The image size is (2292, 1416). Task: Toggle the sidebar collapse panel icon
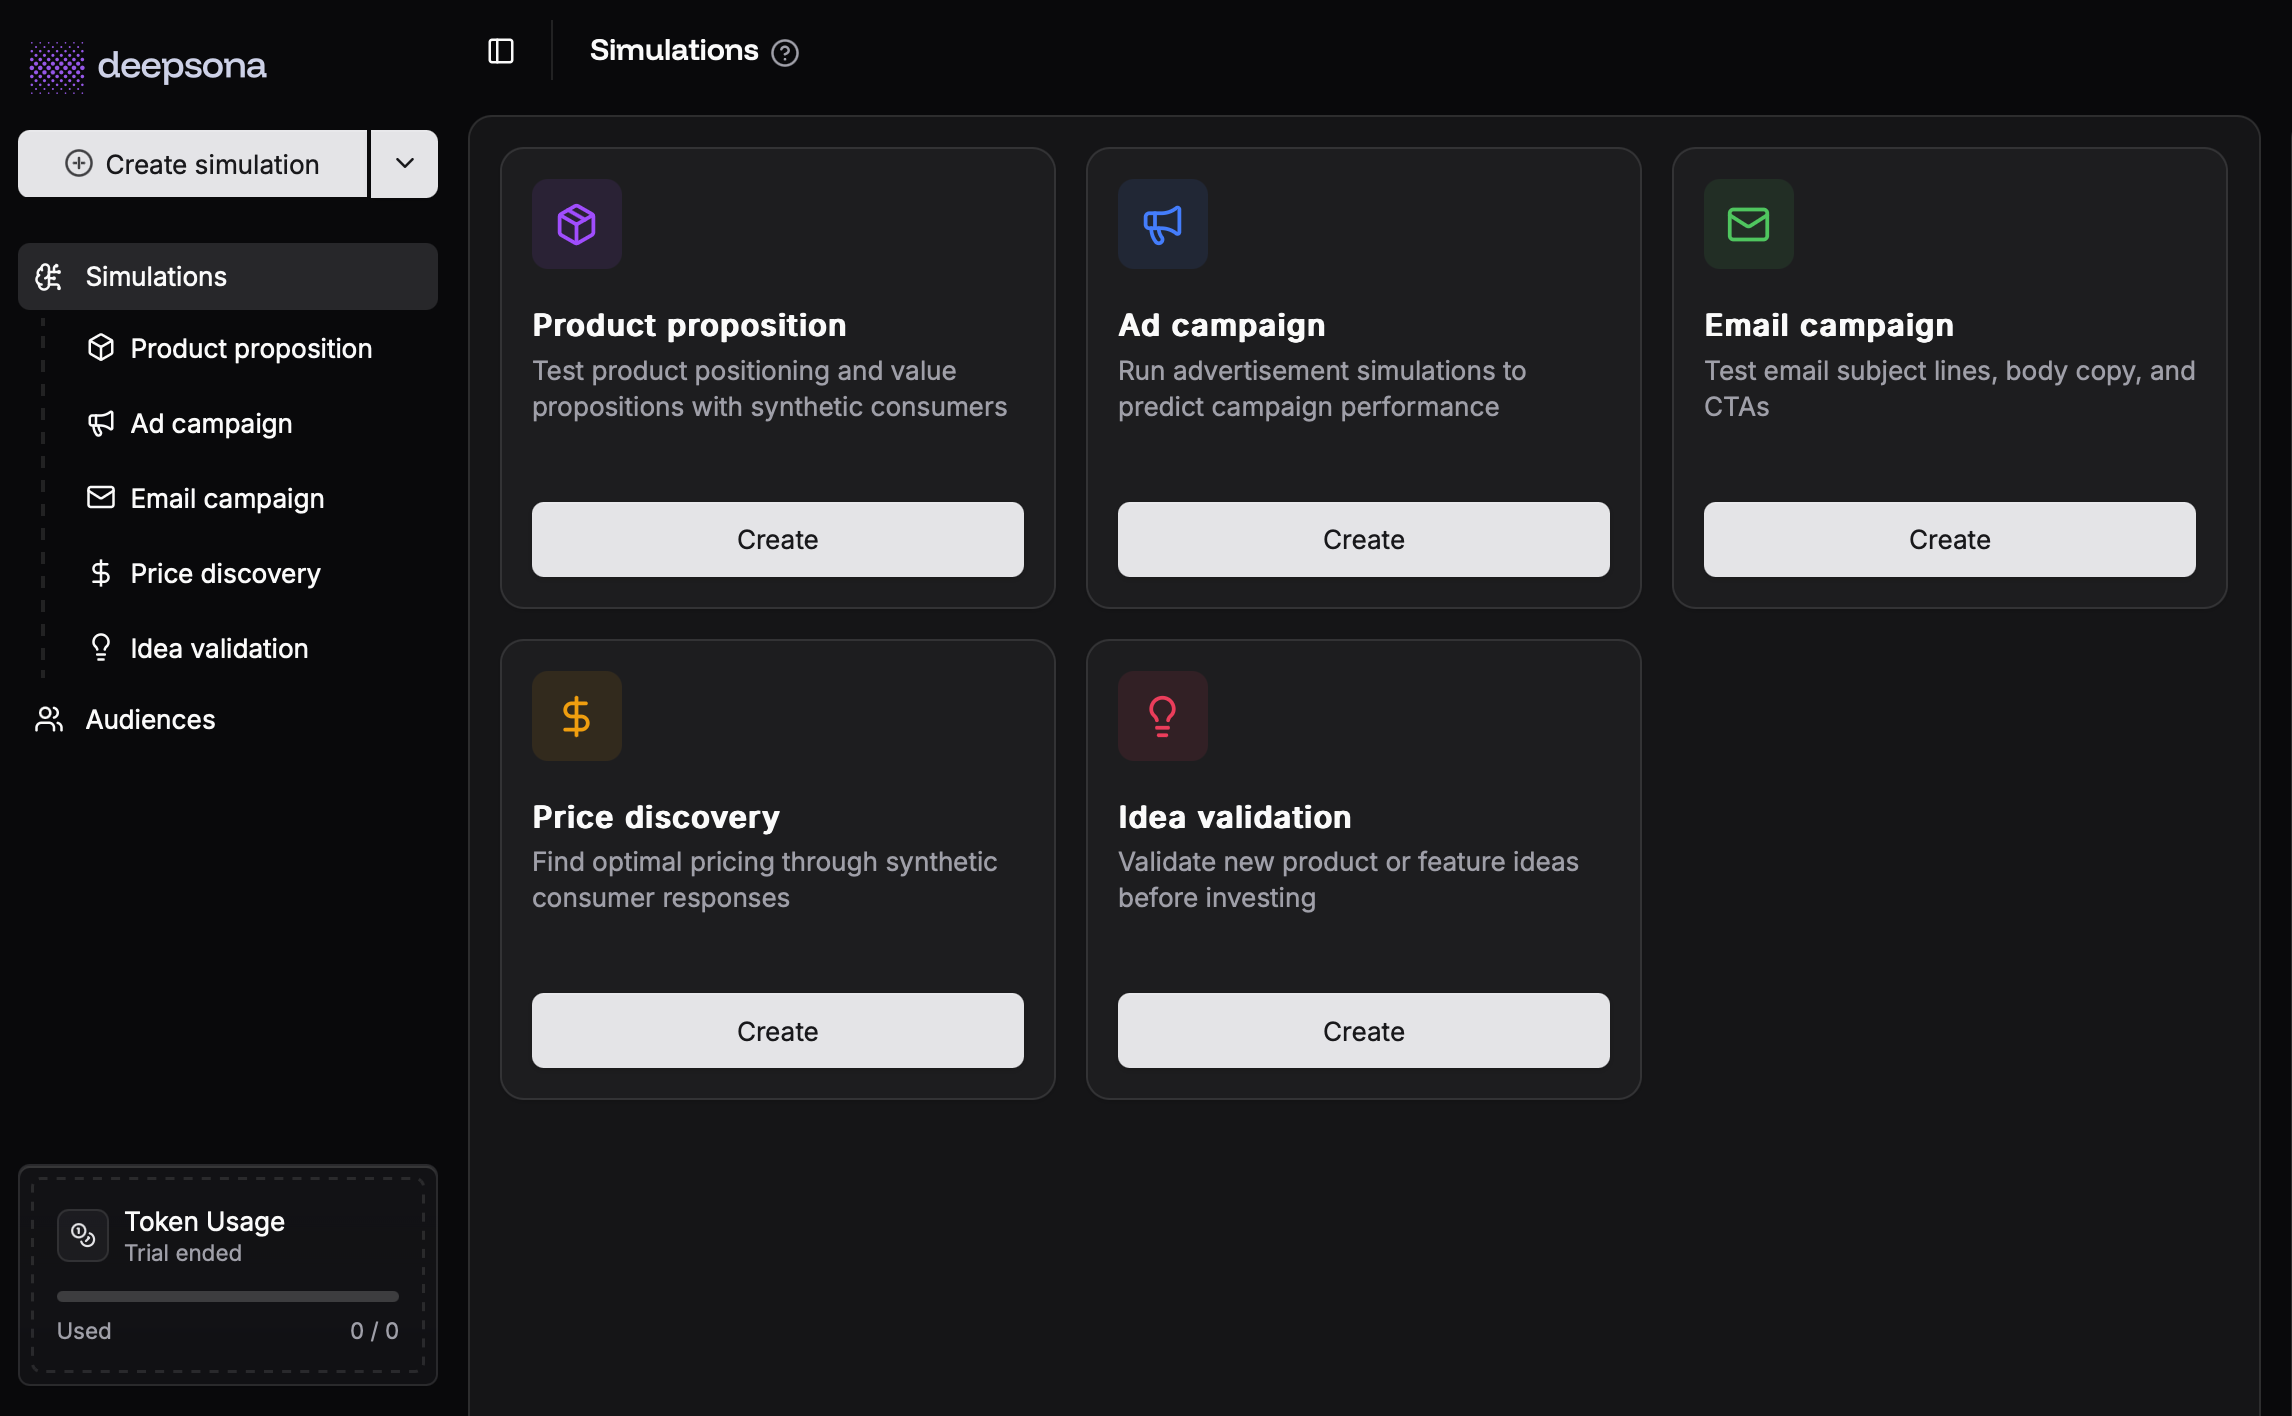500,50
